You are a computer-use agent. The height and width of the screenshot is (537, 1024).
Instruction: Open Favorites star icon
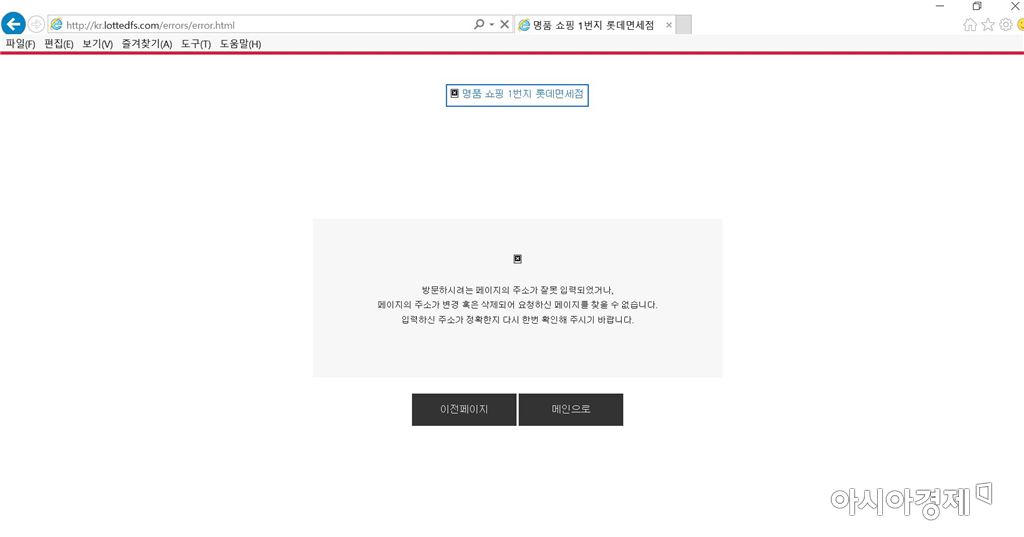click(988, 25)
